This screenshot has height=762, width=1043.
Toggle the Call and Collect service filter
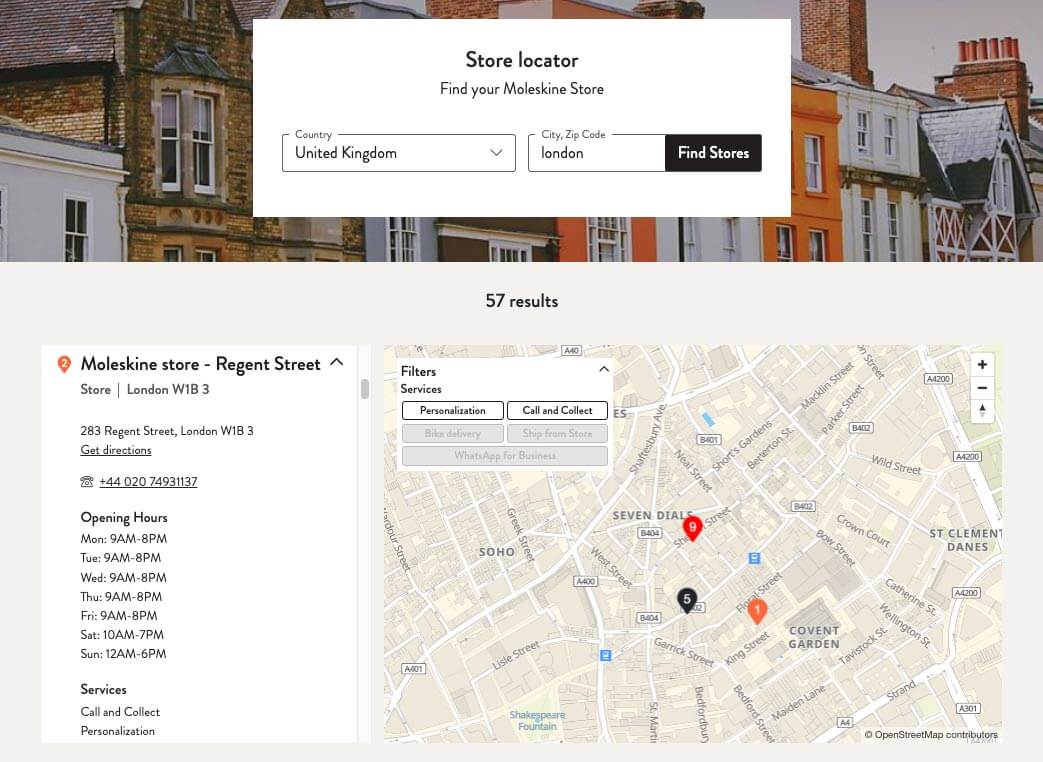click(x=557, y=410)
